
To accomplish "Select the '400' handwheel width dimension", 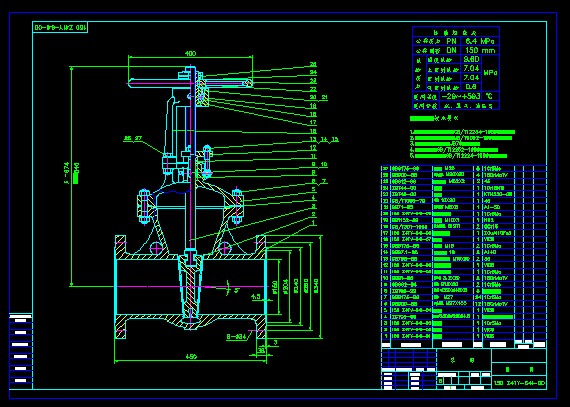I will coord(190,53).
